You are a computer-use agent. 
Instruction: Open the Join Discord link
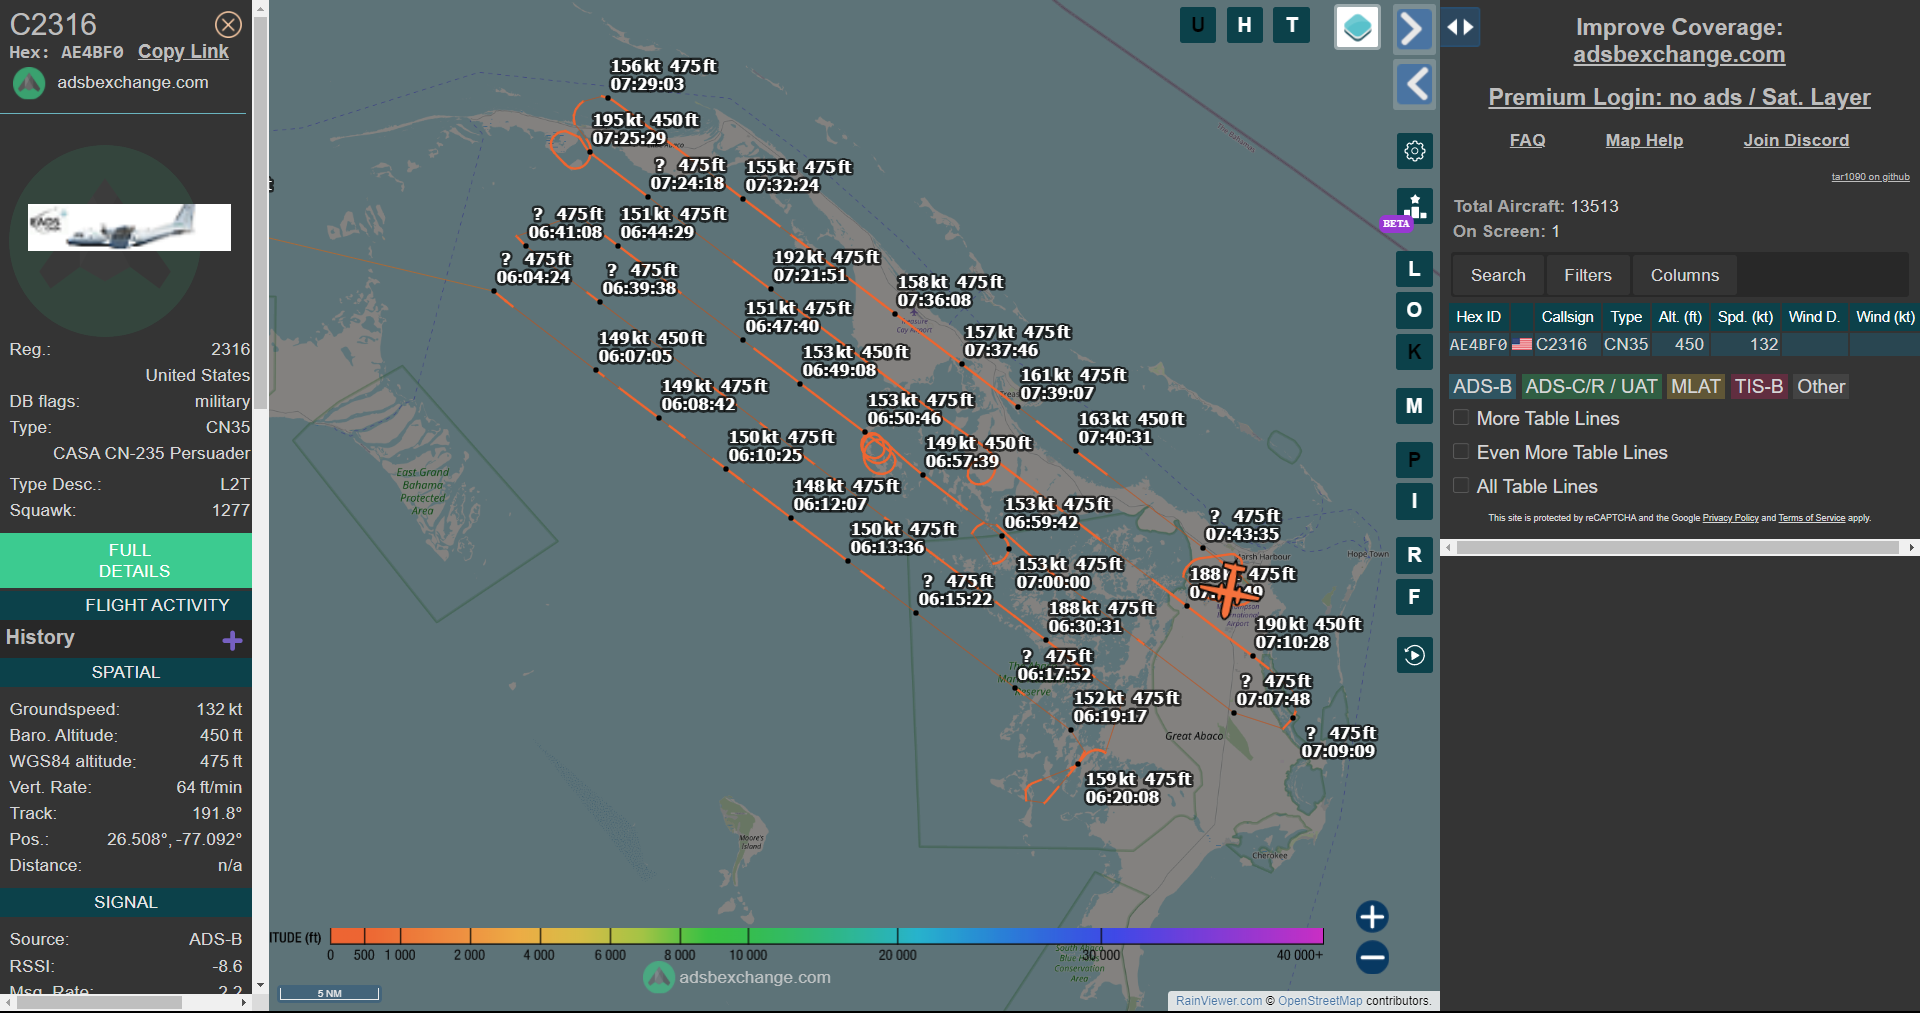tap(1796, 141)
